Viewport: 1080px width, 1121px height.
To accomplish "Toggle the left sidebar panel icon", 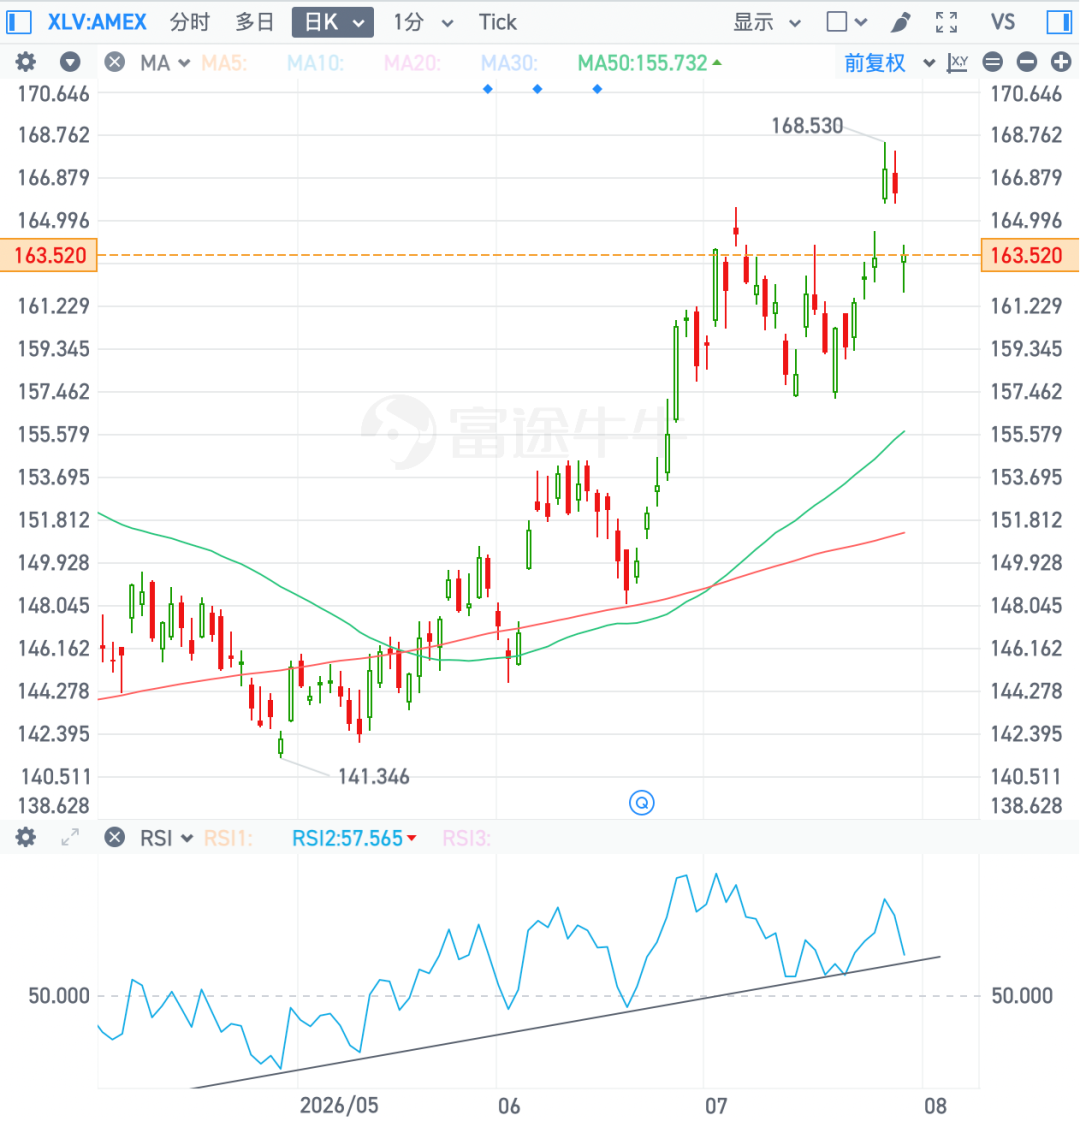I will pos(19,22).
